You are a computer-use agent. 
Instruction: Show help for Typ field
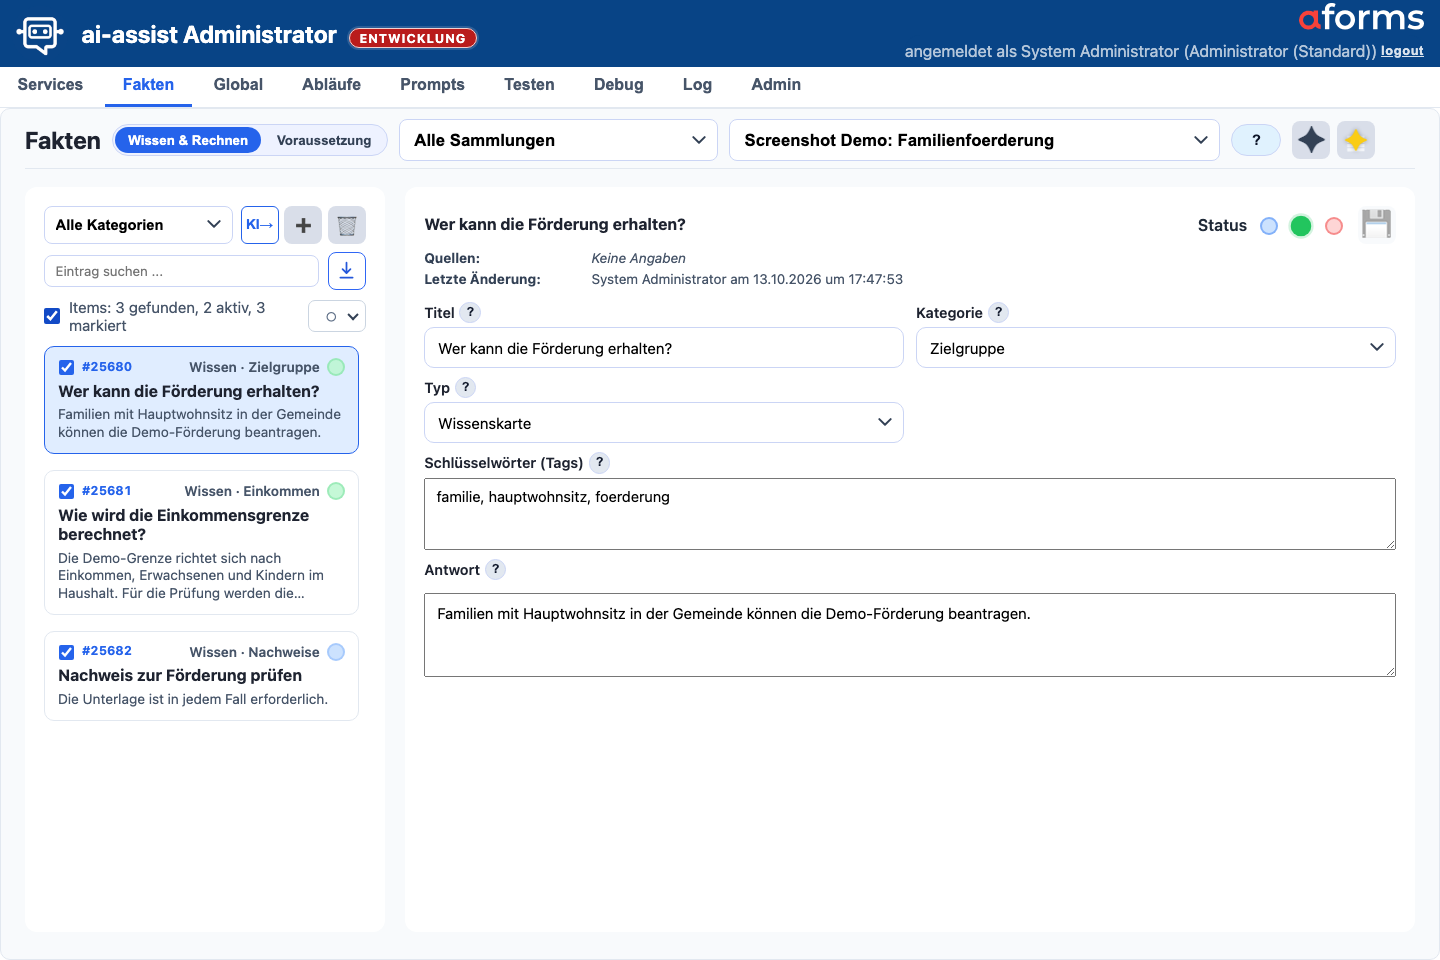(x=465, y=387)
